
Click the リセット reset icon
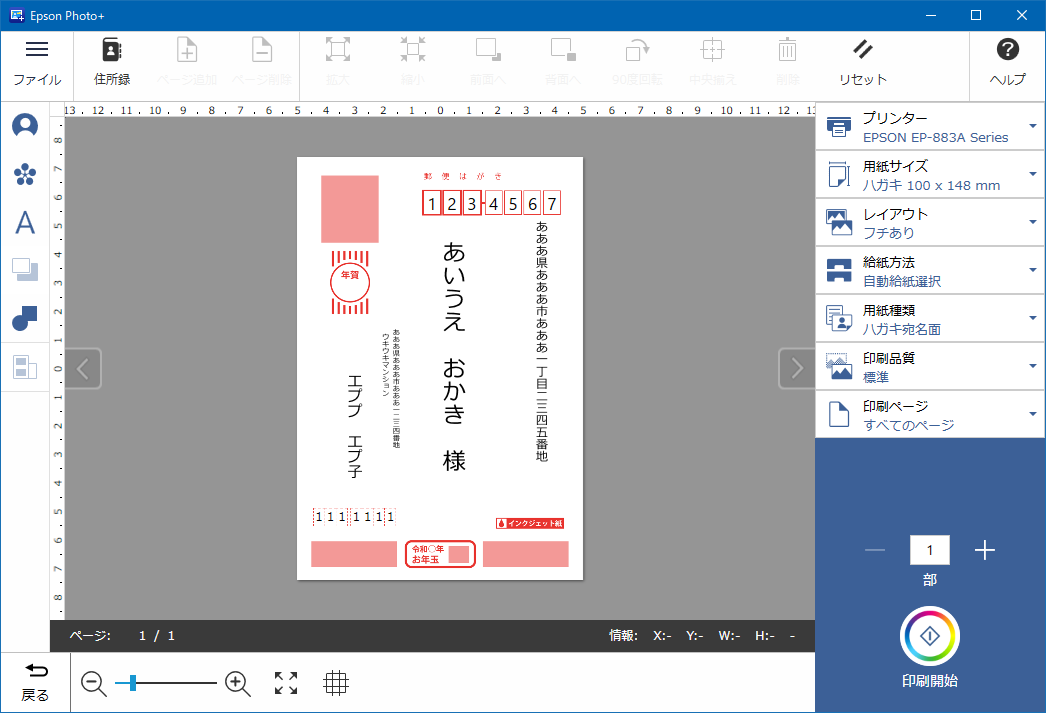pos(862,62)
